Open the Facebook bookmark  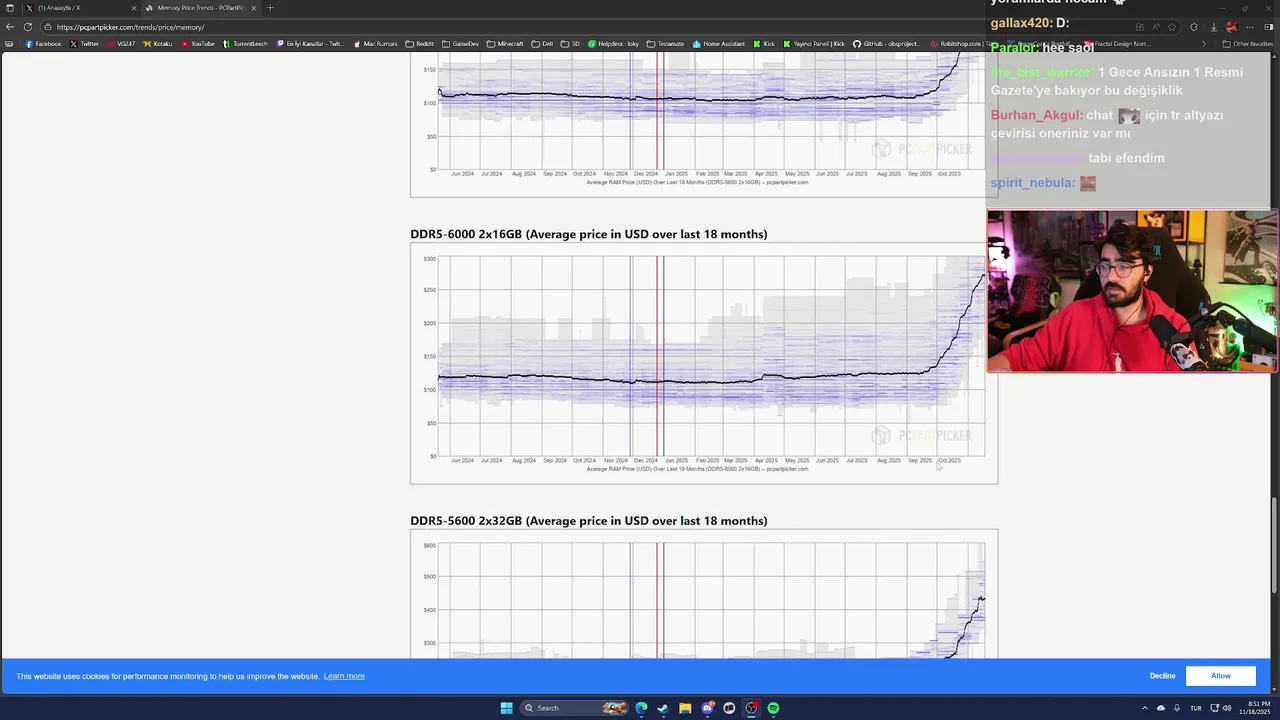tap(43, 44)
